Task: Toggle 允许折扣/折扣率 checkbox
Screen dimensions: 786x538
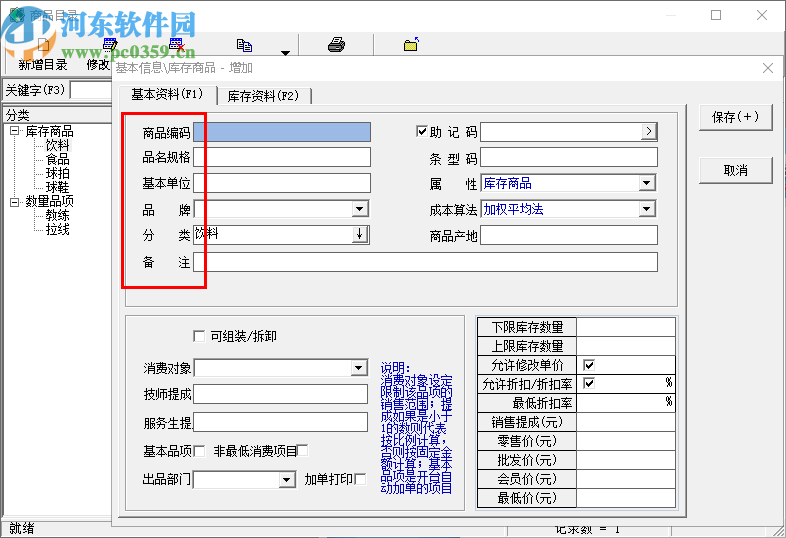Action: 589,384
